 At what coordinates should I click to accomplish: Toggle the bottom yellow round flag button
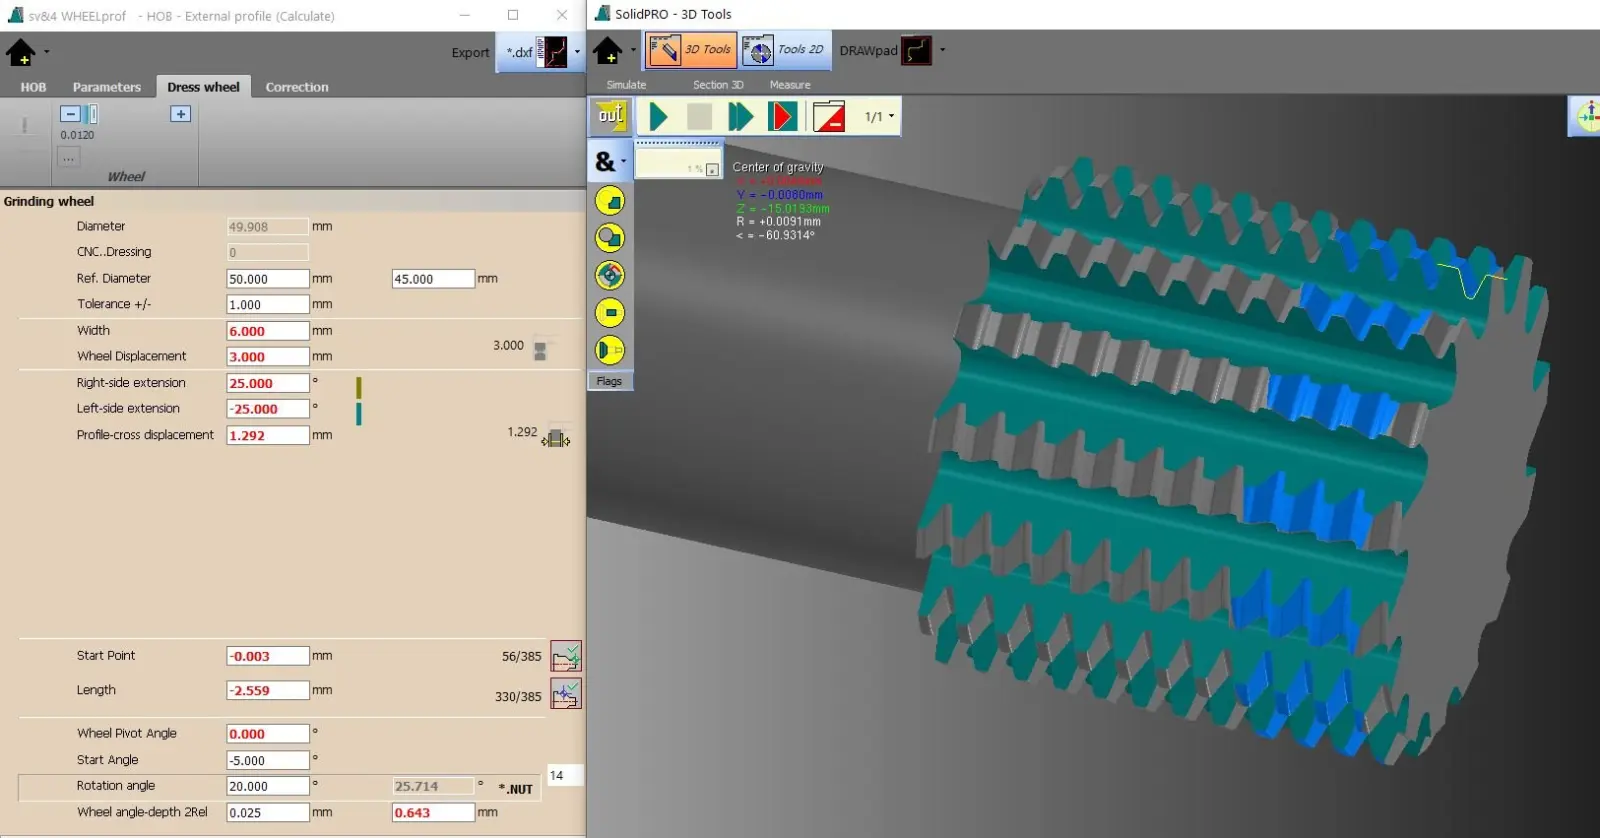[x=610, y=350]
